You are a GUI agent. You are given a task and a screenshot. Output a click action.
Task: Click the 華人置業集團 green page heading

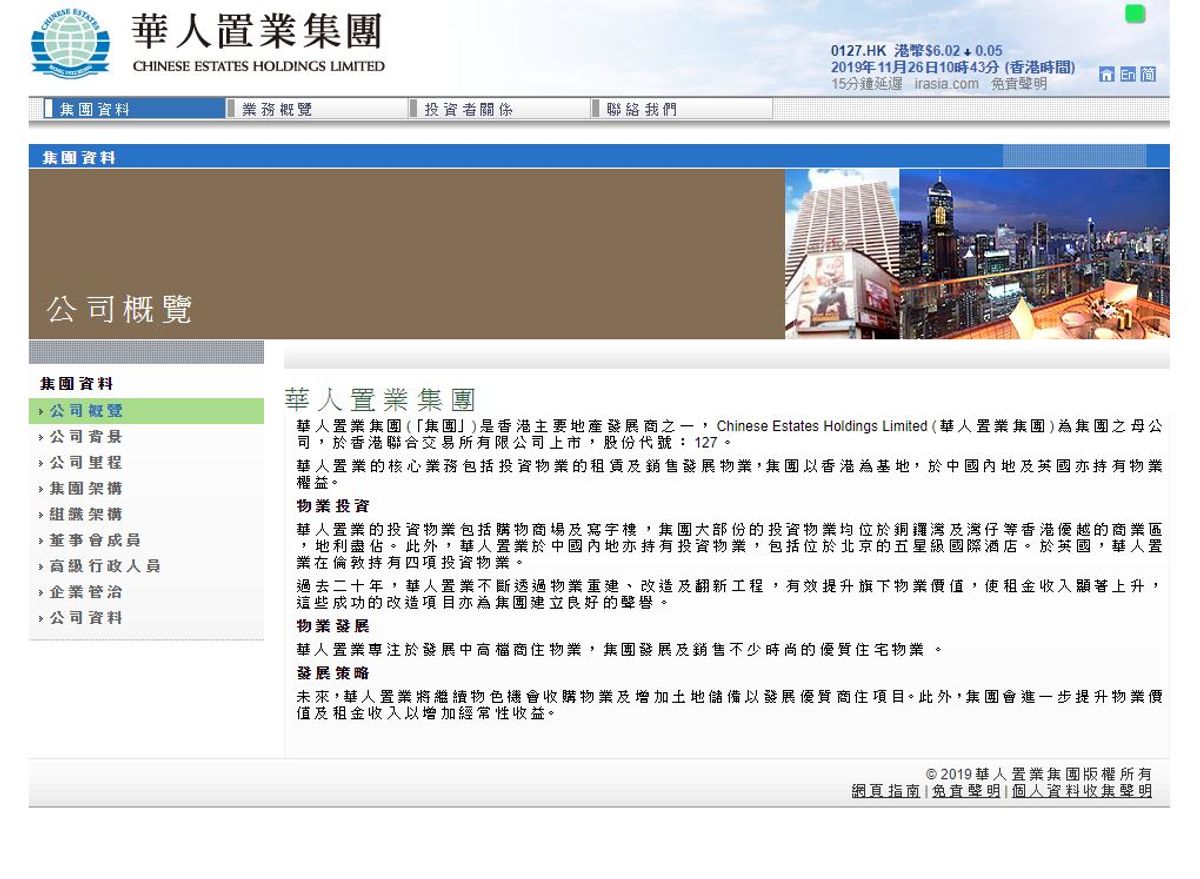tap(380, 400)
